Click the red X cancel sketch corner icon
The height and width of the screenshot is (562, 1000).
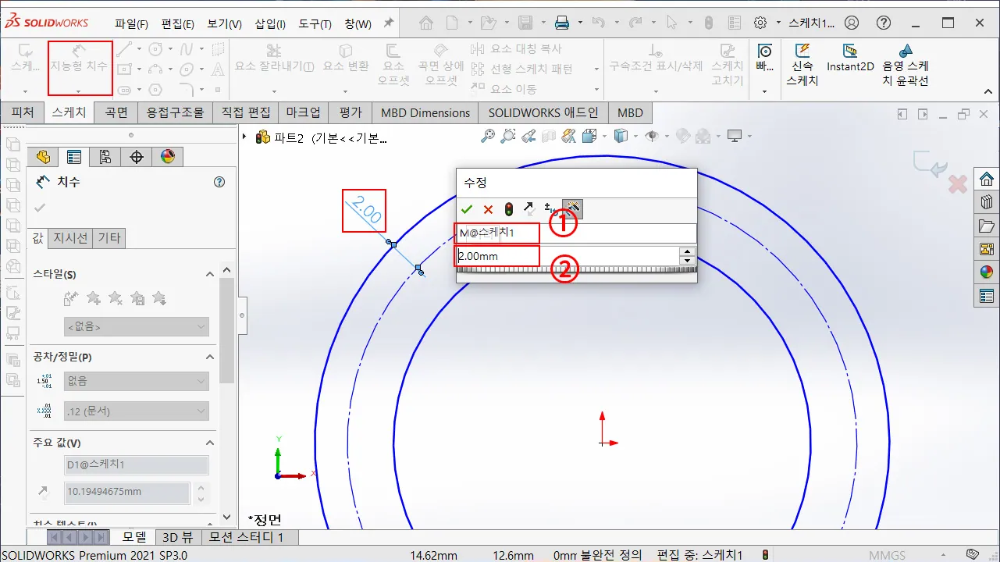[x=957, y=184]
